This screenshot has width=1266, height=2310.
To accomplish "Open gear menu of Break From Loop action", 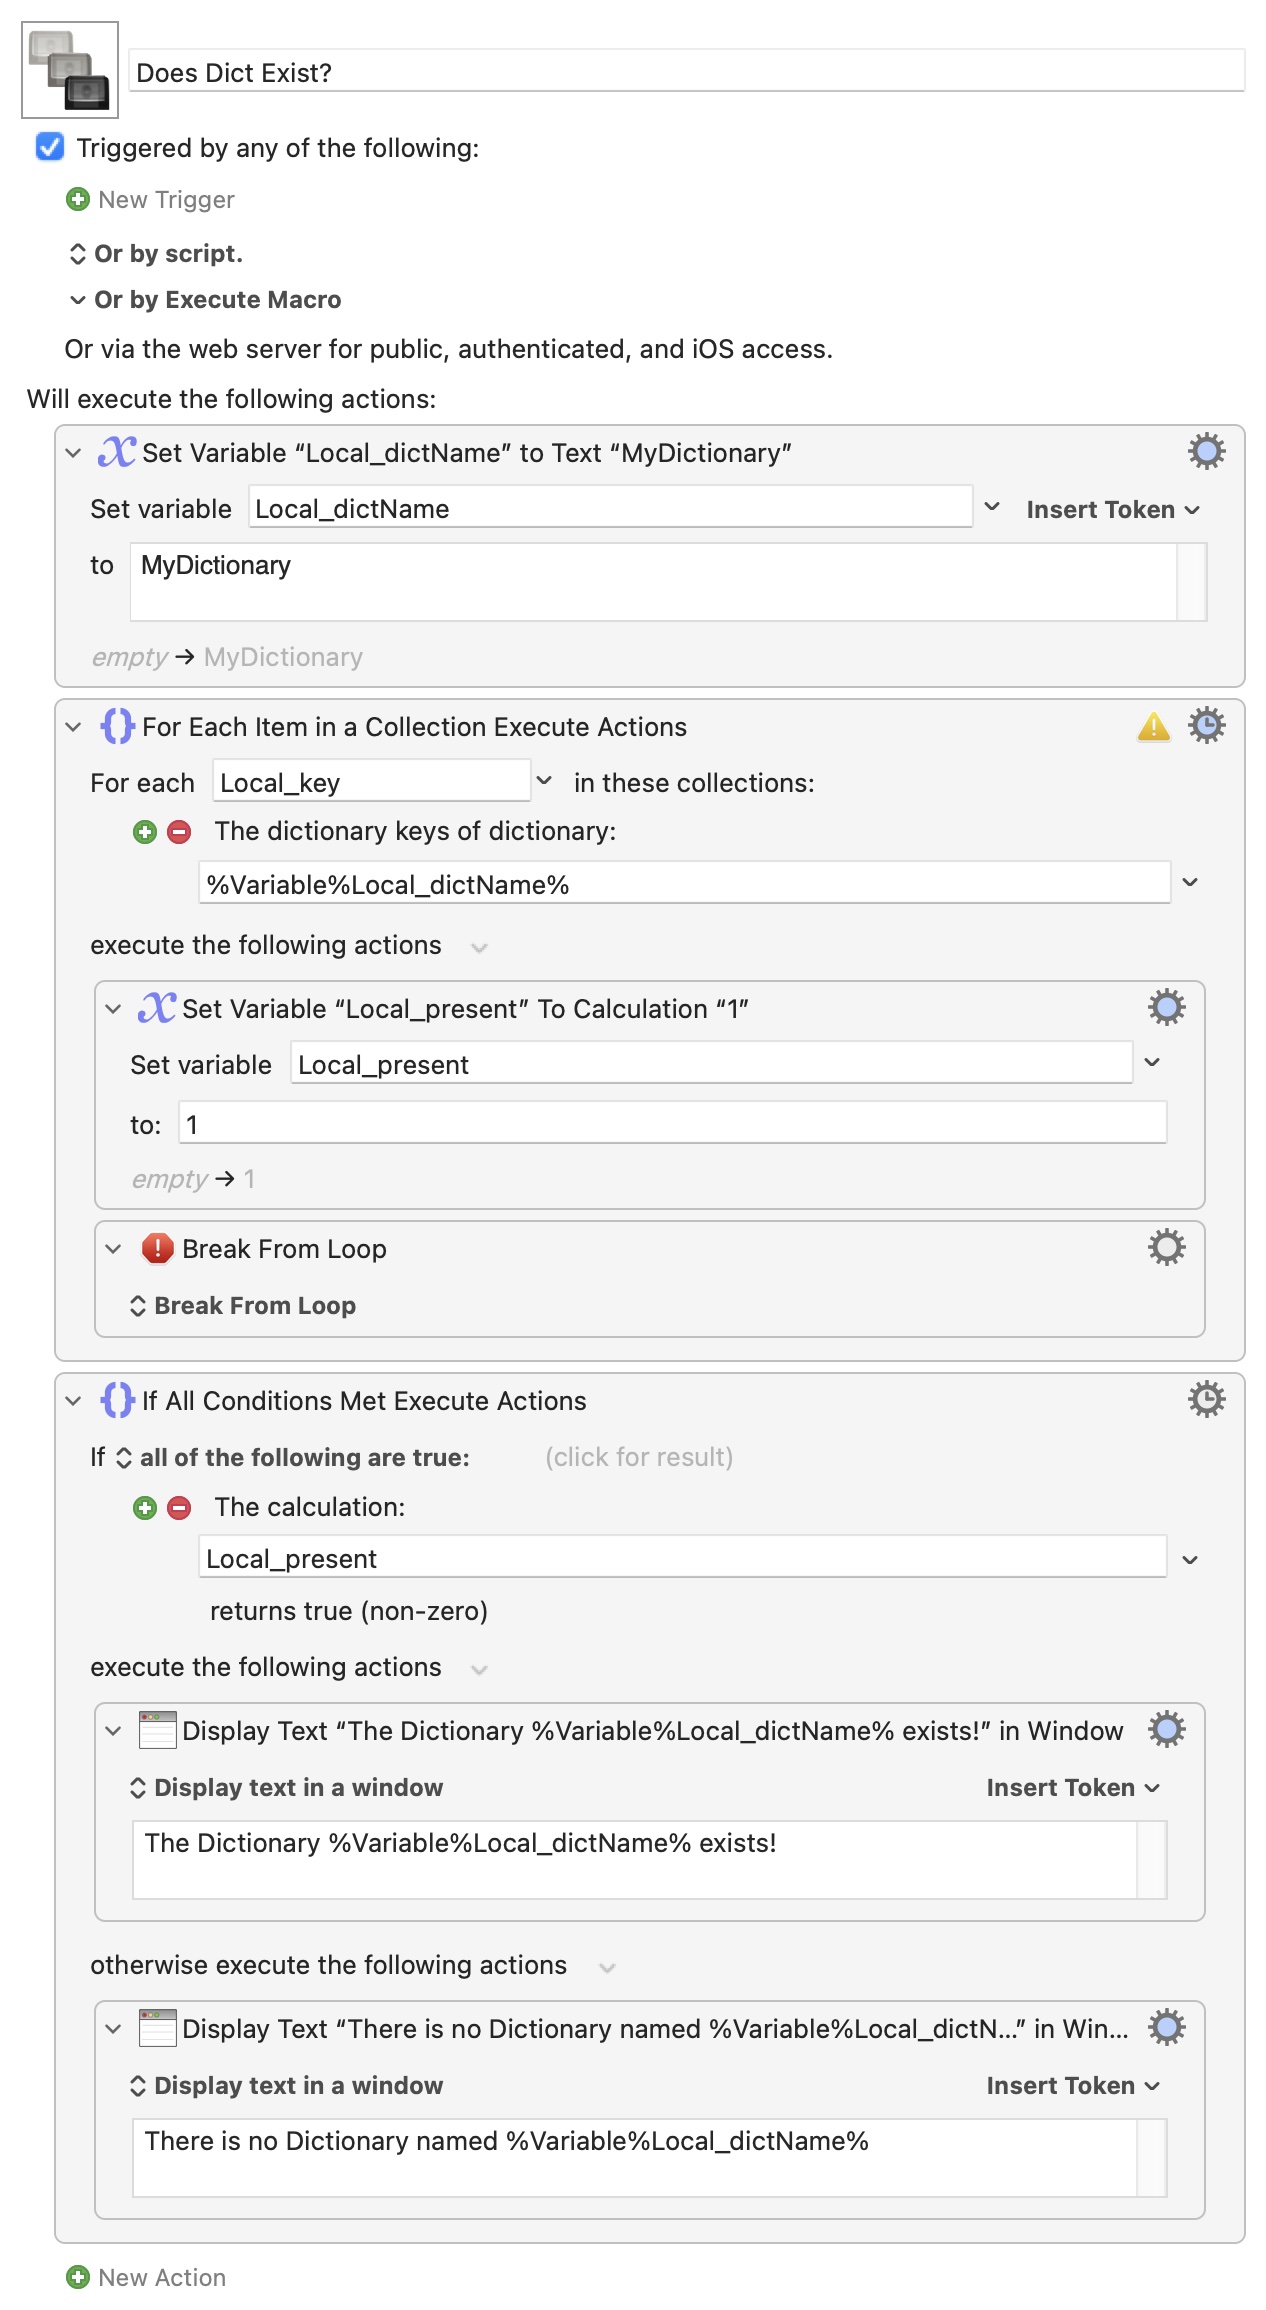I will 1166,1248.
